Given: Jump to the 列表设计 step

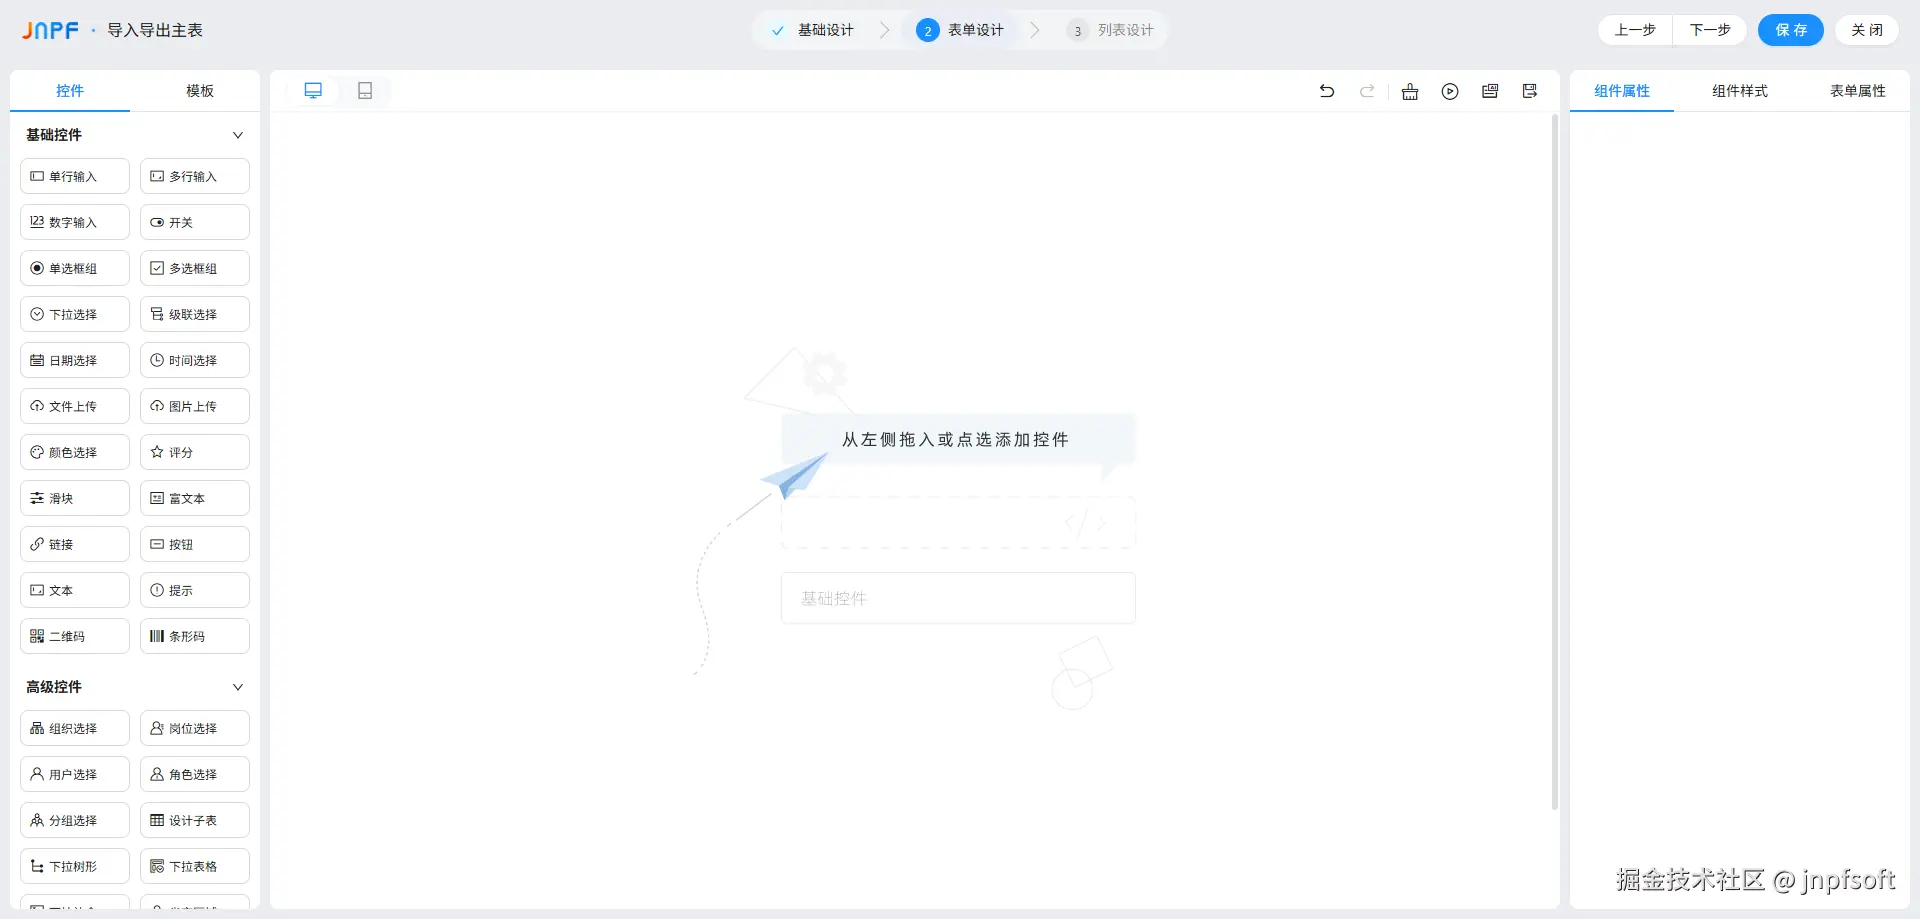Looking at the screenshot, I should (1110, 30).
